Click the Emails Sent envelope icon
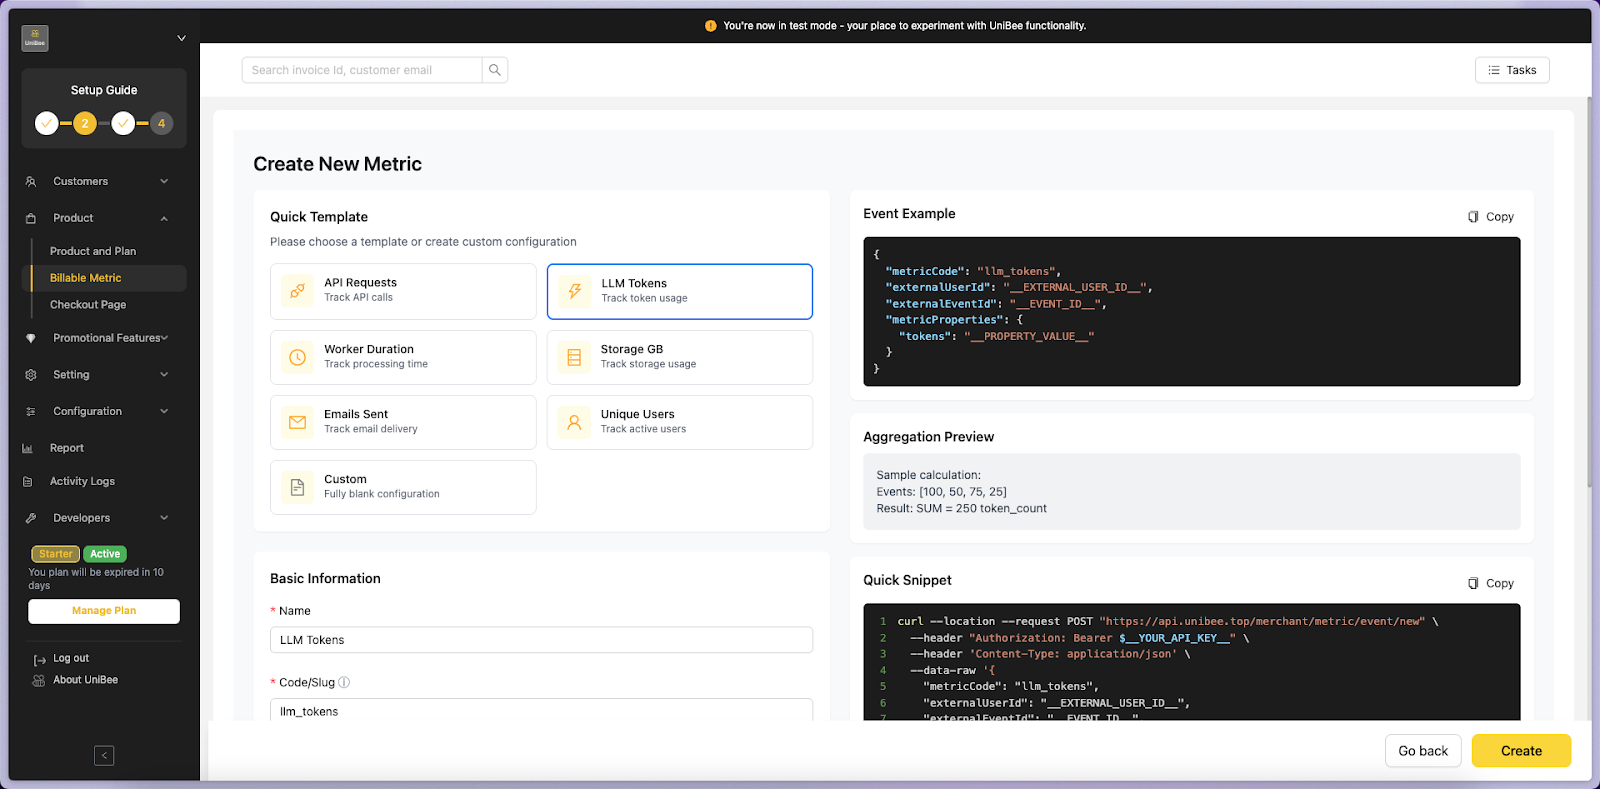The width and height of the screenshot is (1600, 789). point(297,422)
